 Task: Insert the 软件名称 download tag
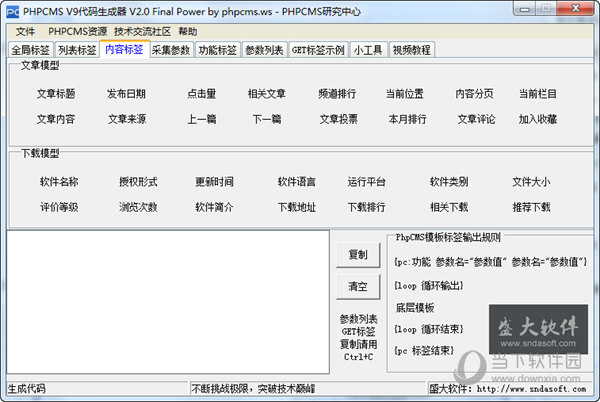59,182
